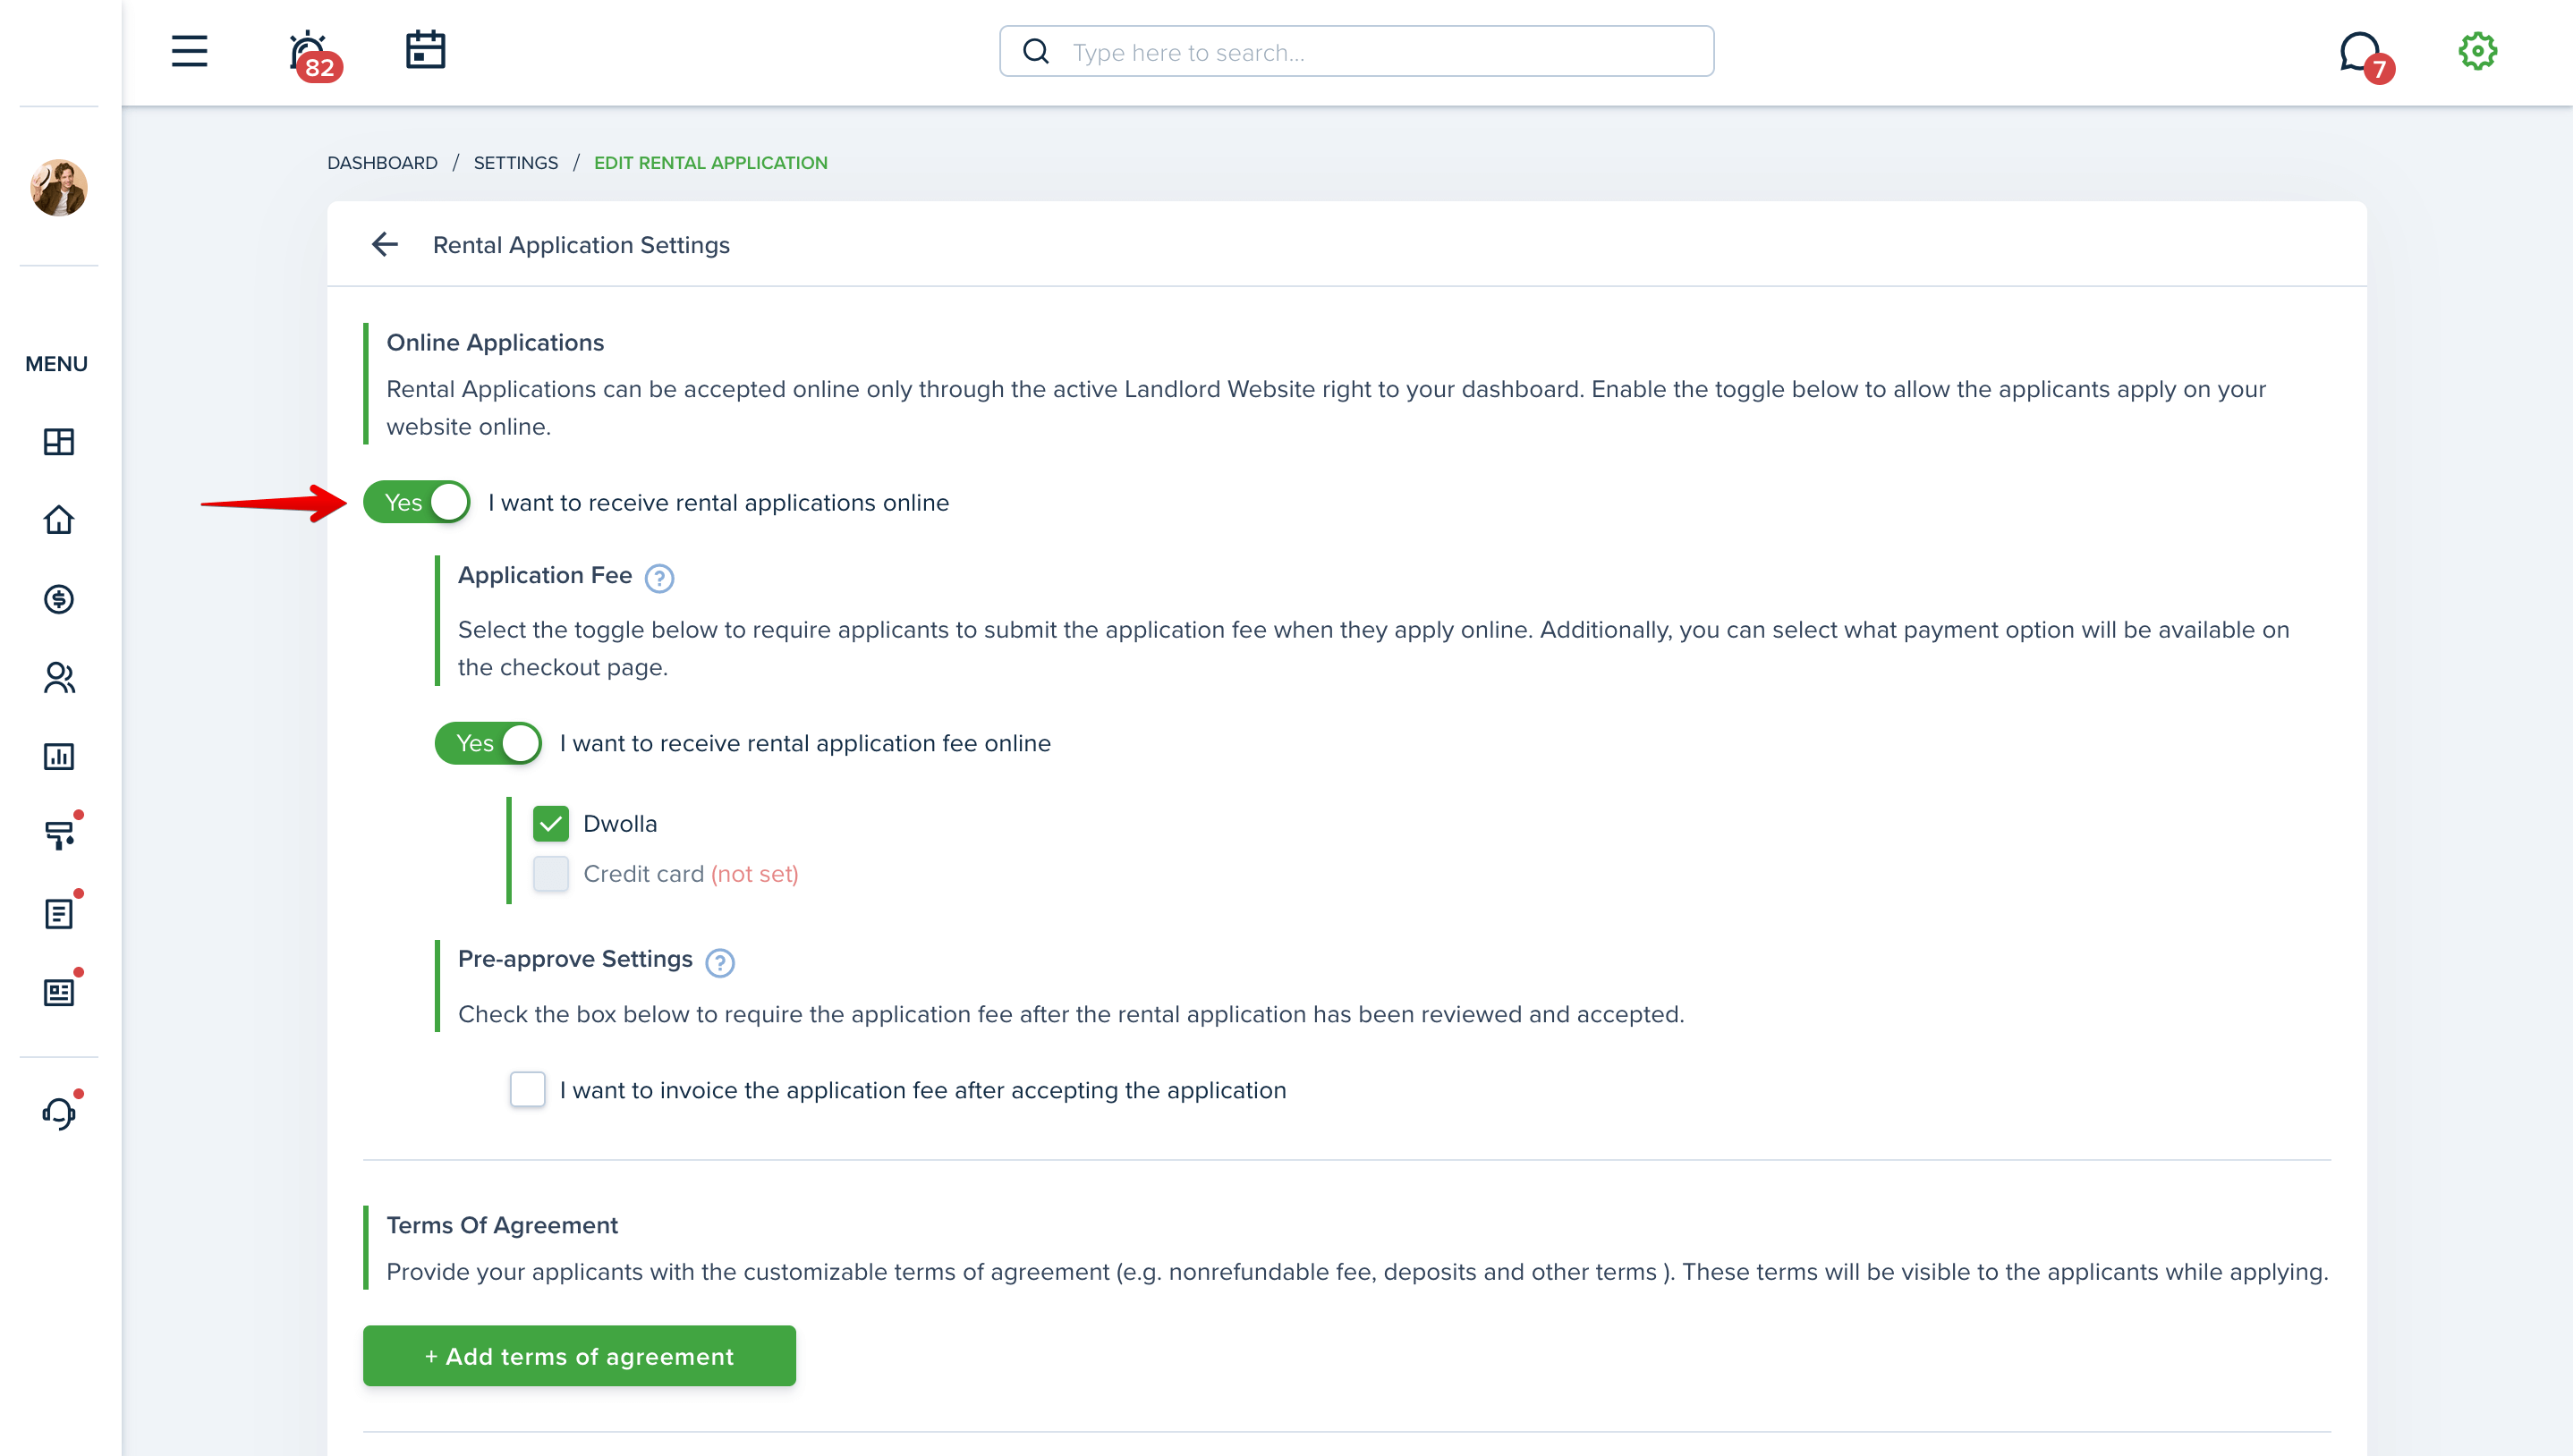The image size is (2573, 1456).
Task: Open the hamburger menu icon
Action: (189, 51)
